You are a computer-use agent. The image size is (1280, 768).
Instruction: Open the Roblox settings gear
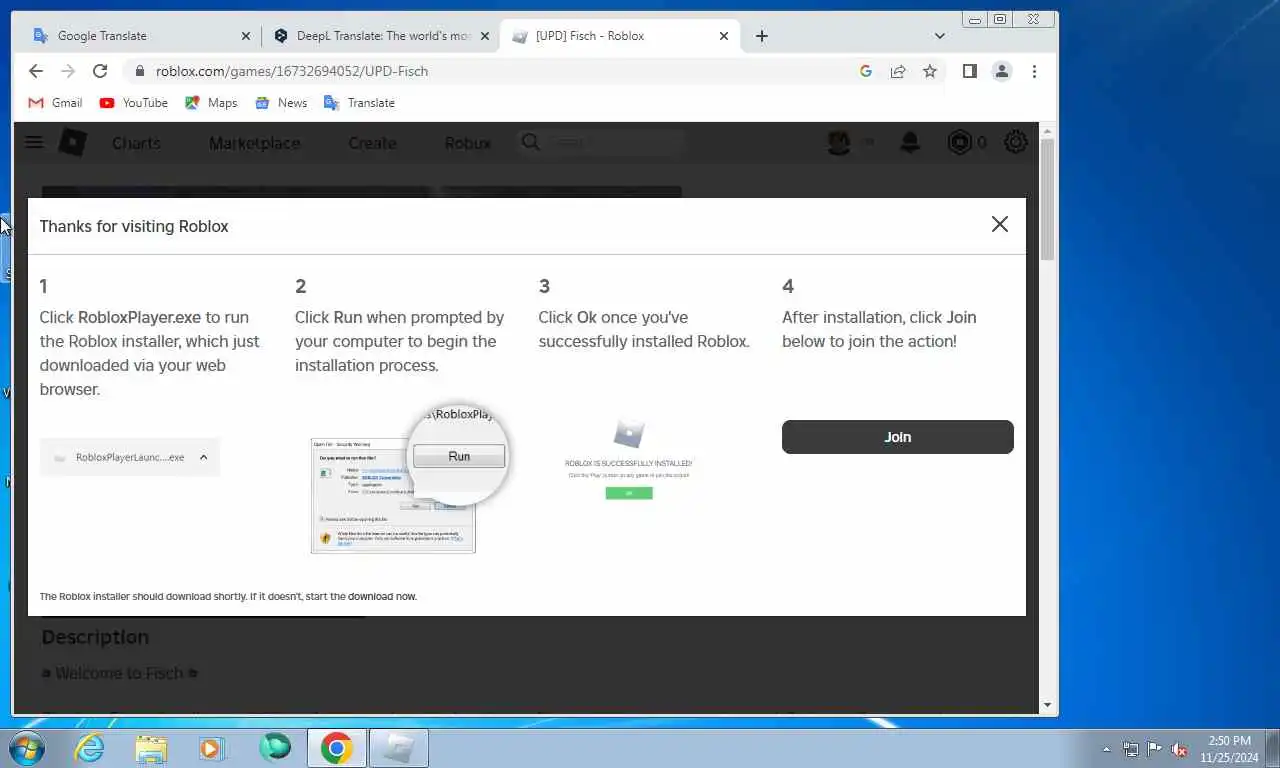point(1016,143)
